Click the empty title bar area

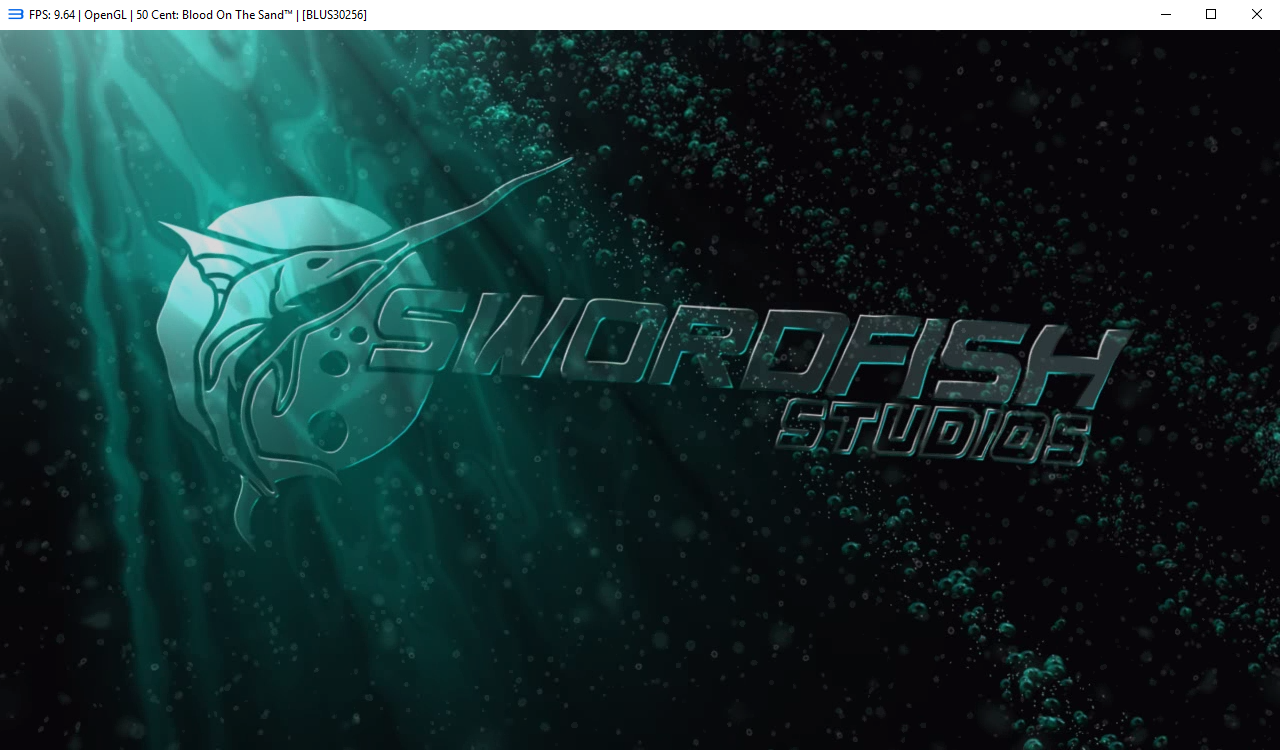click(x=750, y=14)
